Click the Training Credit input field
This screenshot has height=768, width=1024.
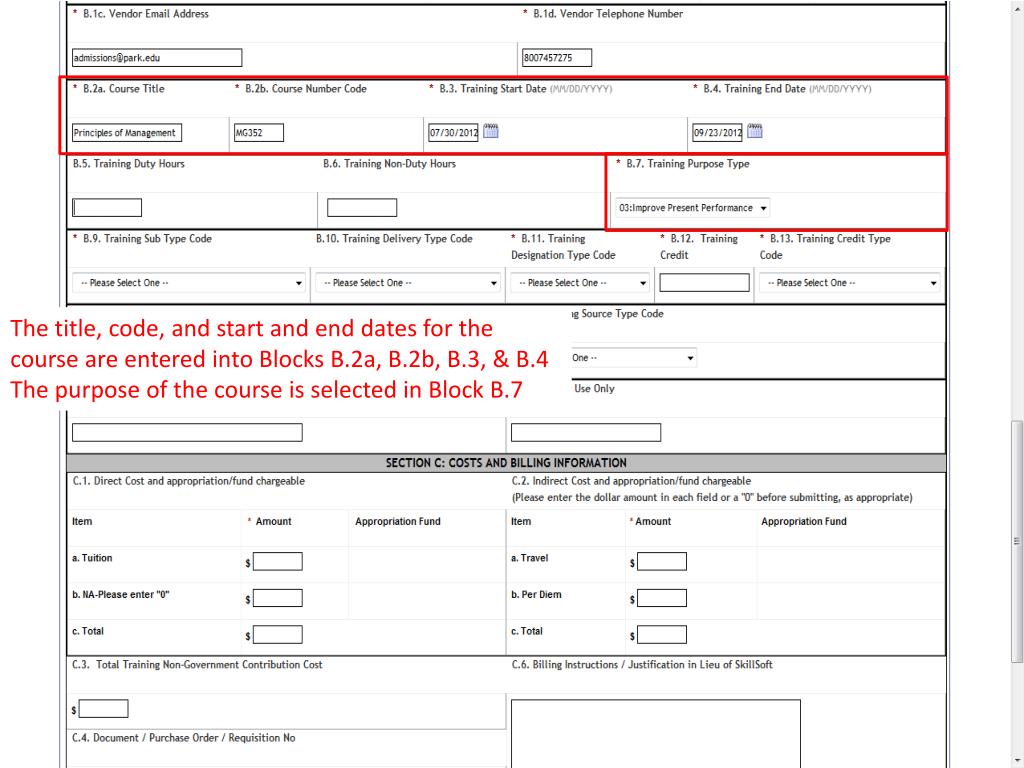[x=705, y=283]
